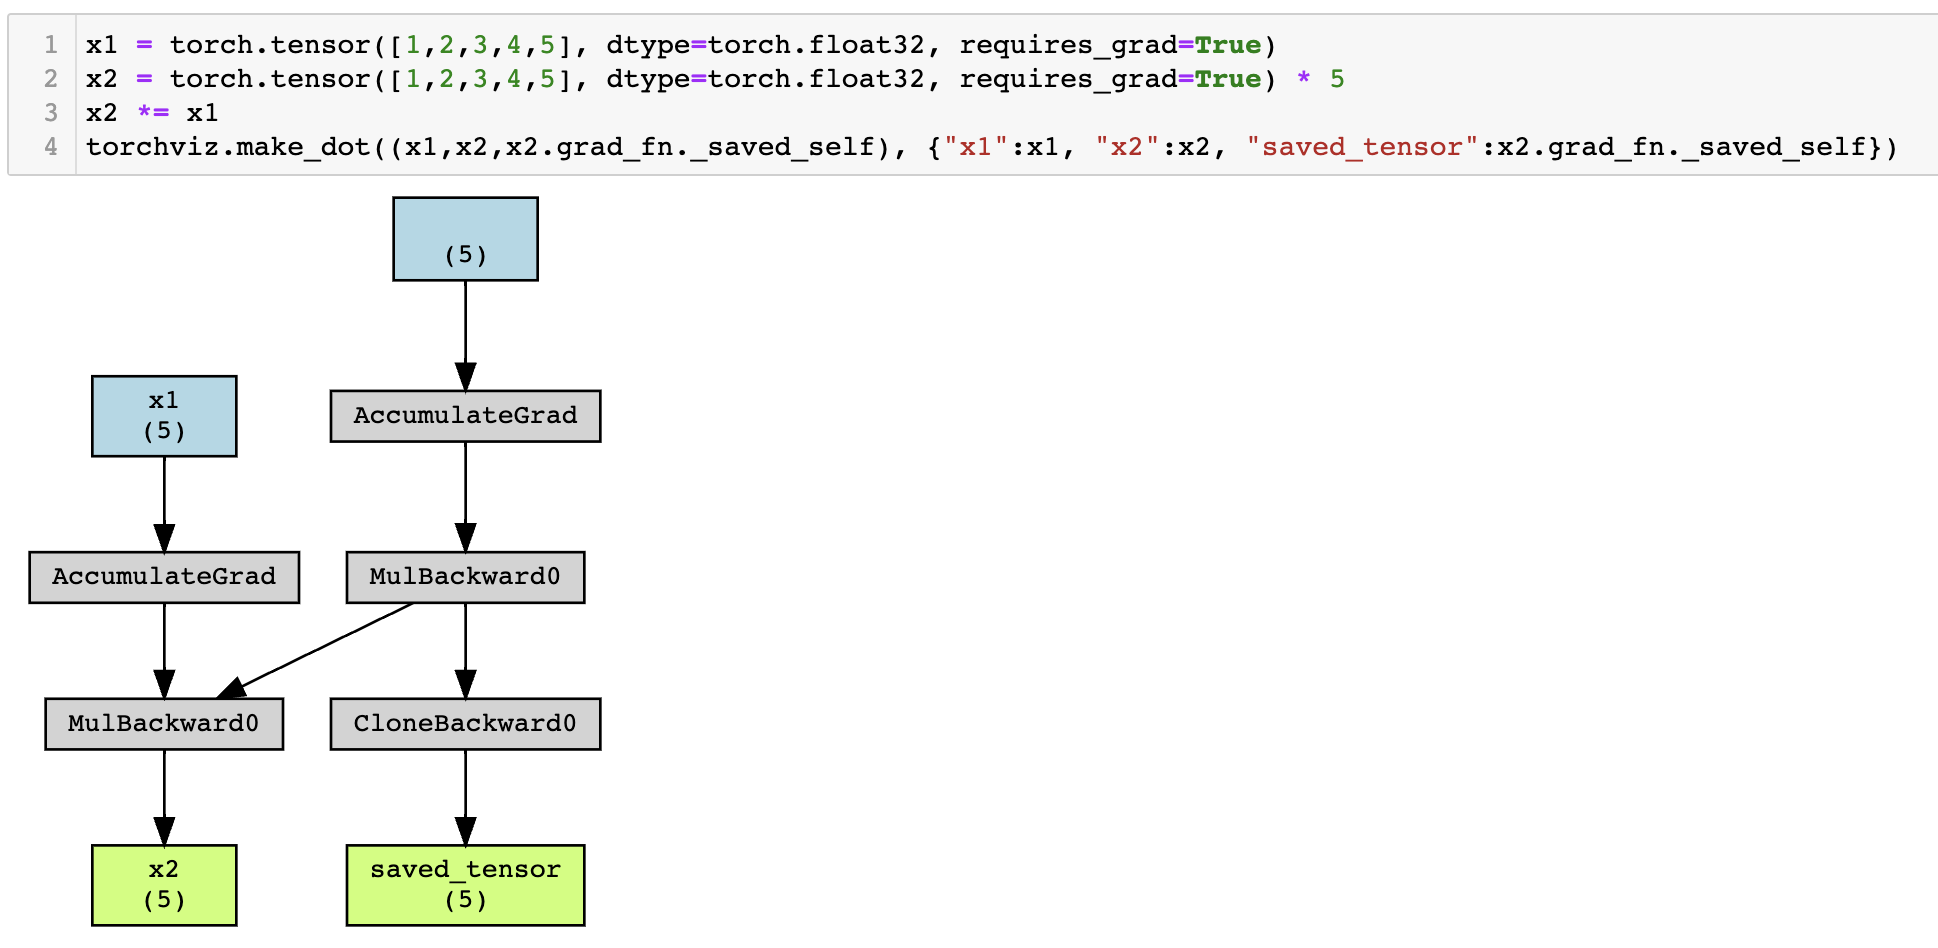Image resolution: width=1938 pixels, height=948 pixels.
Task: Select the unlabeled blue (5) node at top
Action: (x=465, y=239)
